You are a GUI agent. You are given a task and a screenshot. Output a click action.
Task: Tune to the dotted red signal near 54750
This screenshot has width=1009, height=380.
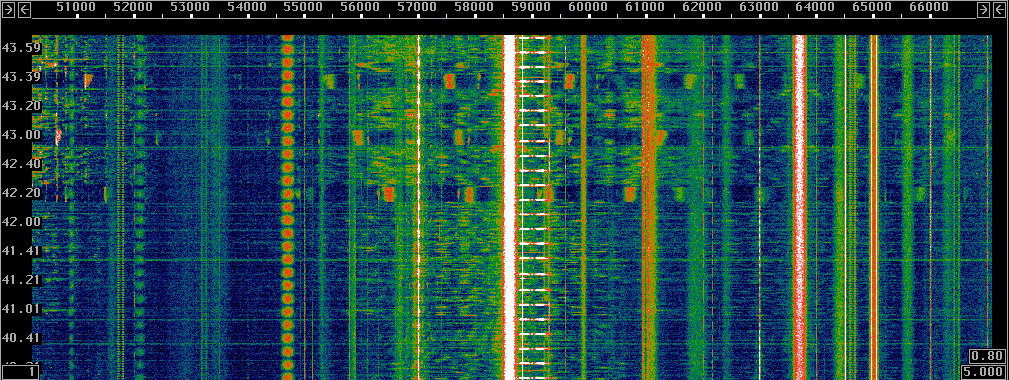(288, 206)
